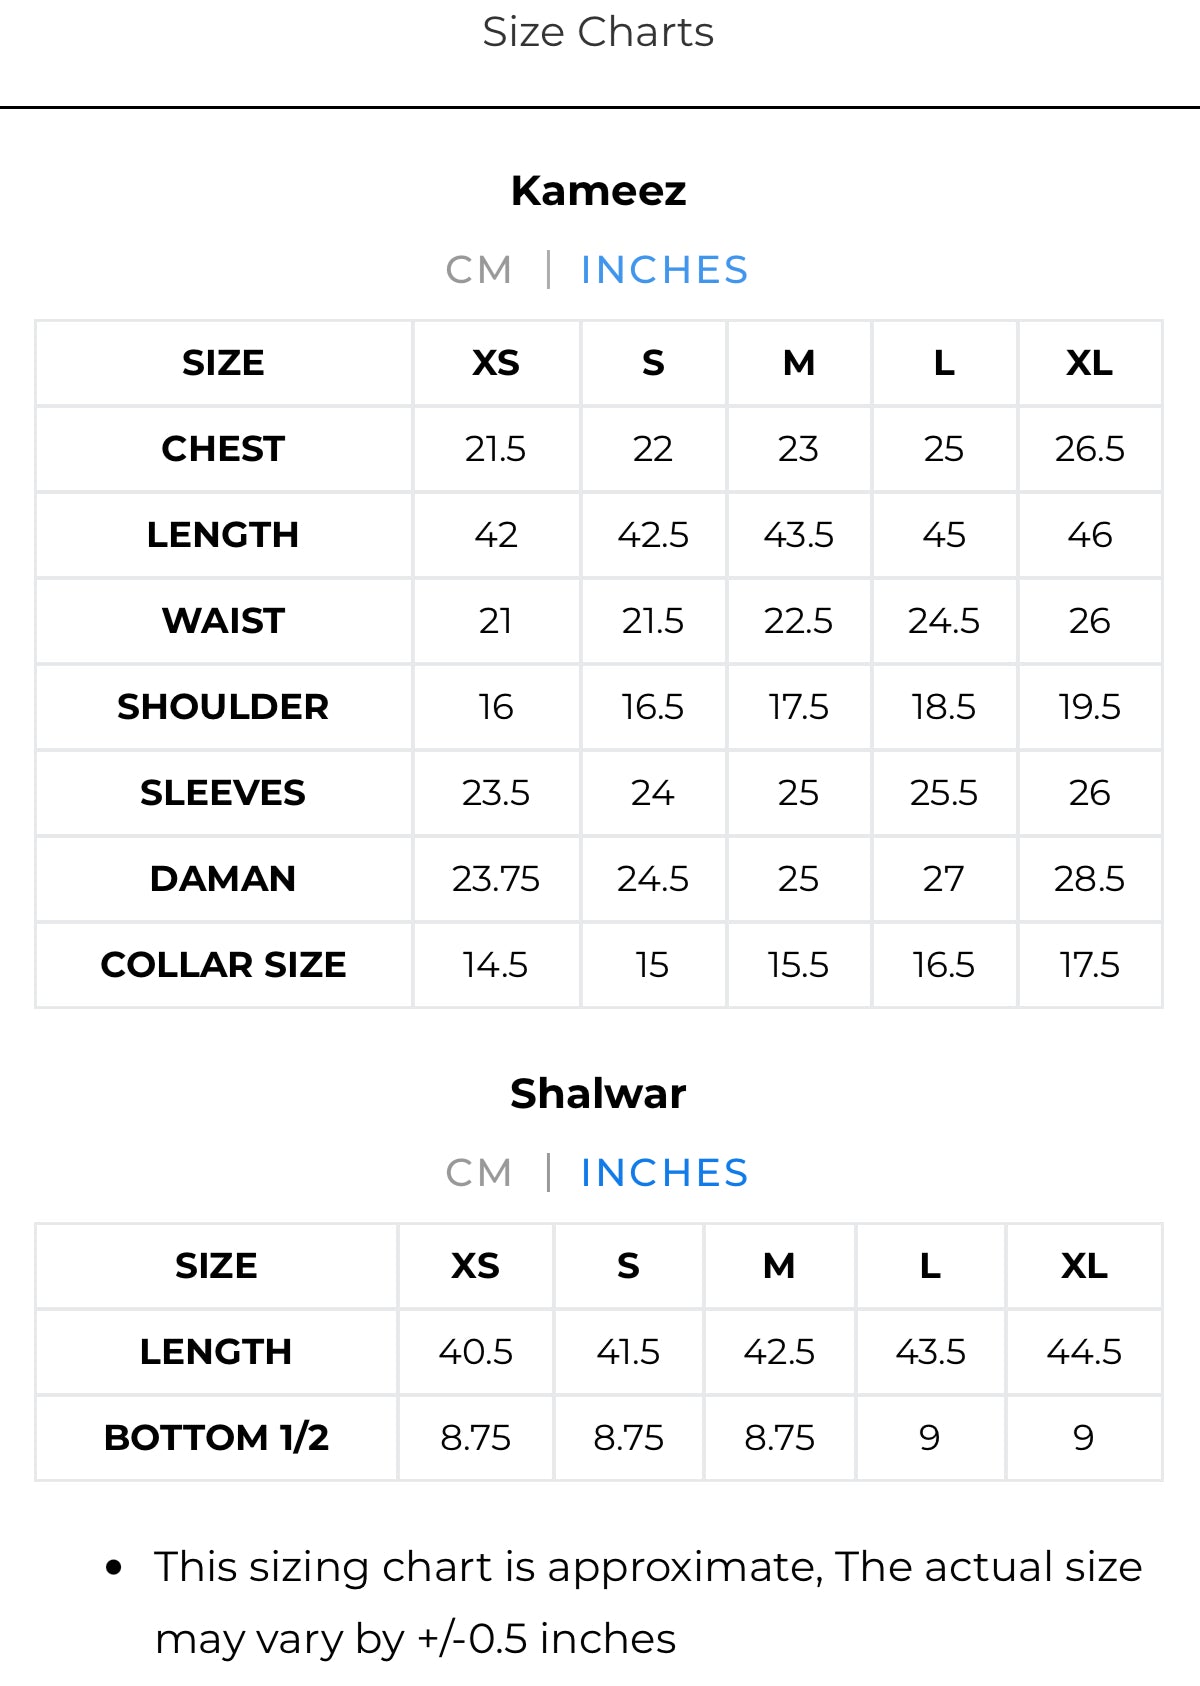Screen dimensions: 1200x1686
Task: Click the SLEEVES row label
Action: [x=223, y=793]
